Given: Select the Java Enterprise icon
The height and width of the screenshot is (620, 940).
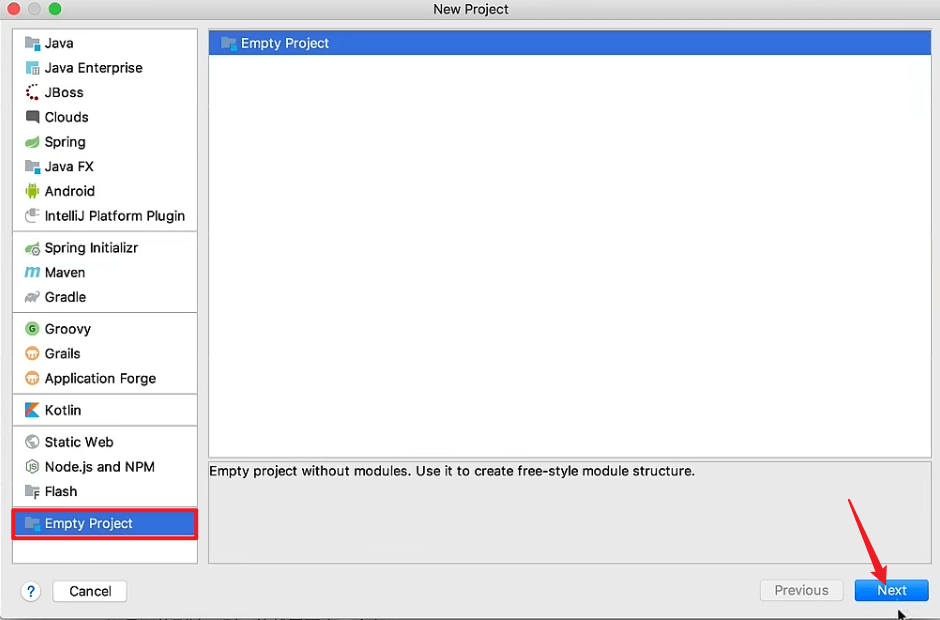Looking at the screenshot, I should (32, 68).
